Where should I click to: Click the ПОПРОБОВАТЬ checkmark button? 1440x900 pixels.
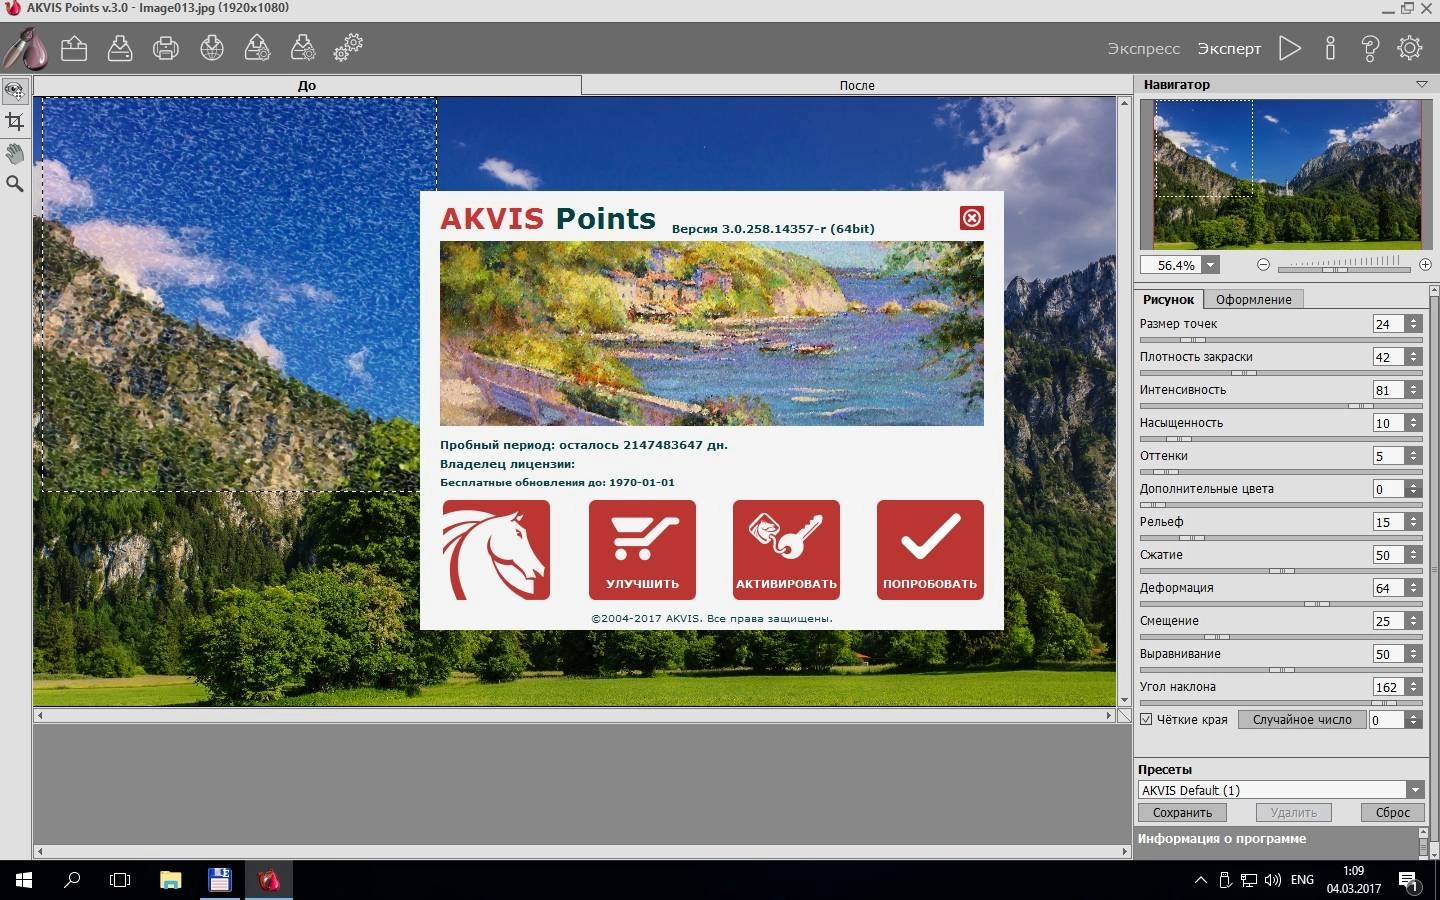[930, 550]
